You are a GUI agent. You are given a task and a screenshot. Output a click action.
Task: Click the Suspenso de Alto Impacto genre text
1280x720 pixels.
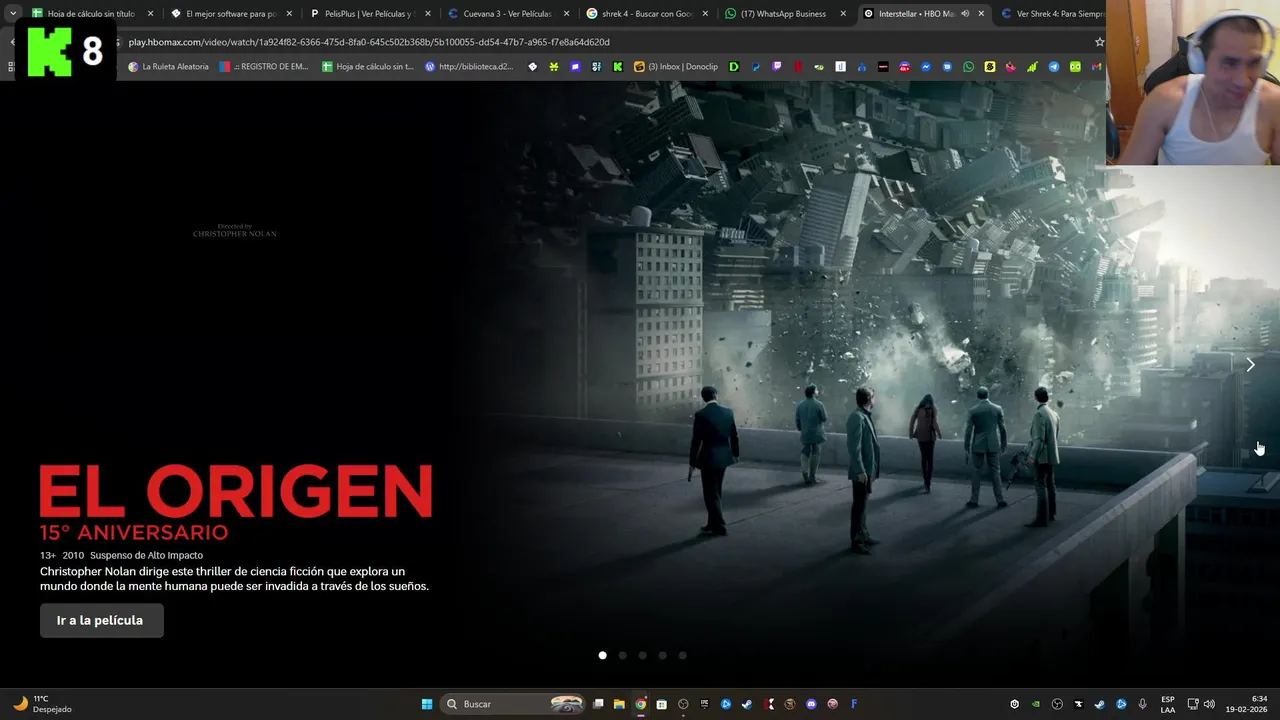coord(146,555)
